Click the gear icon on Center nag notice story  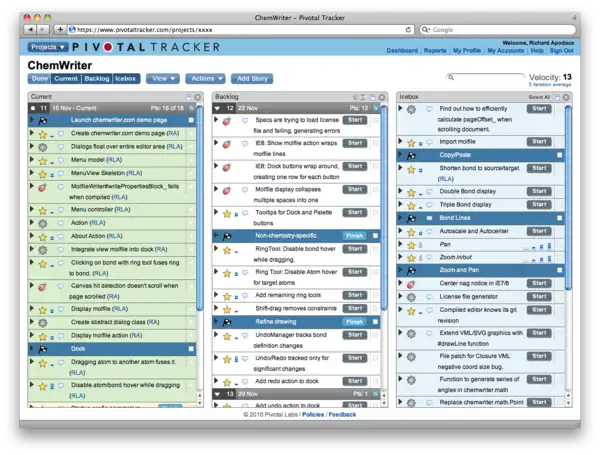411,285
